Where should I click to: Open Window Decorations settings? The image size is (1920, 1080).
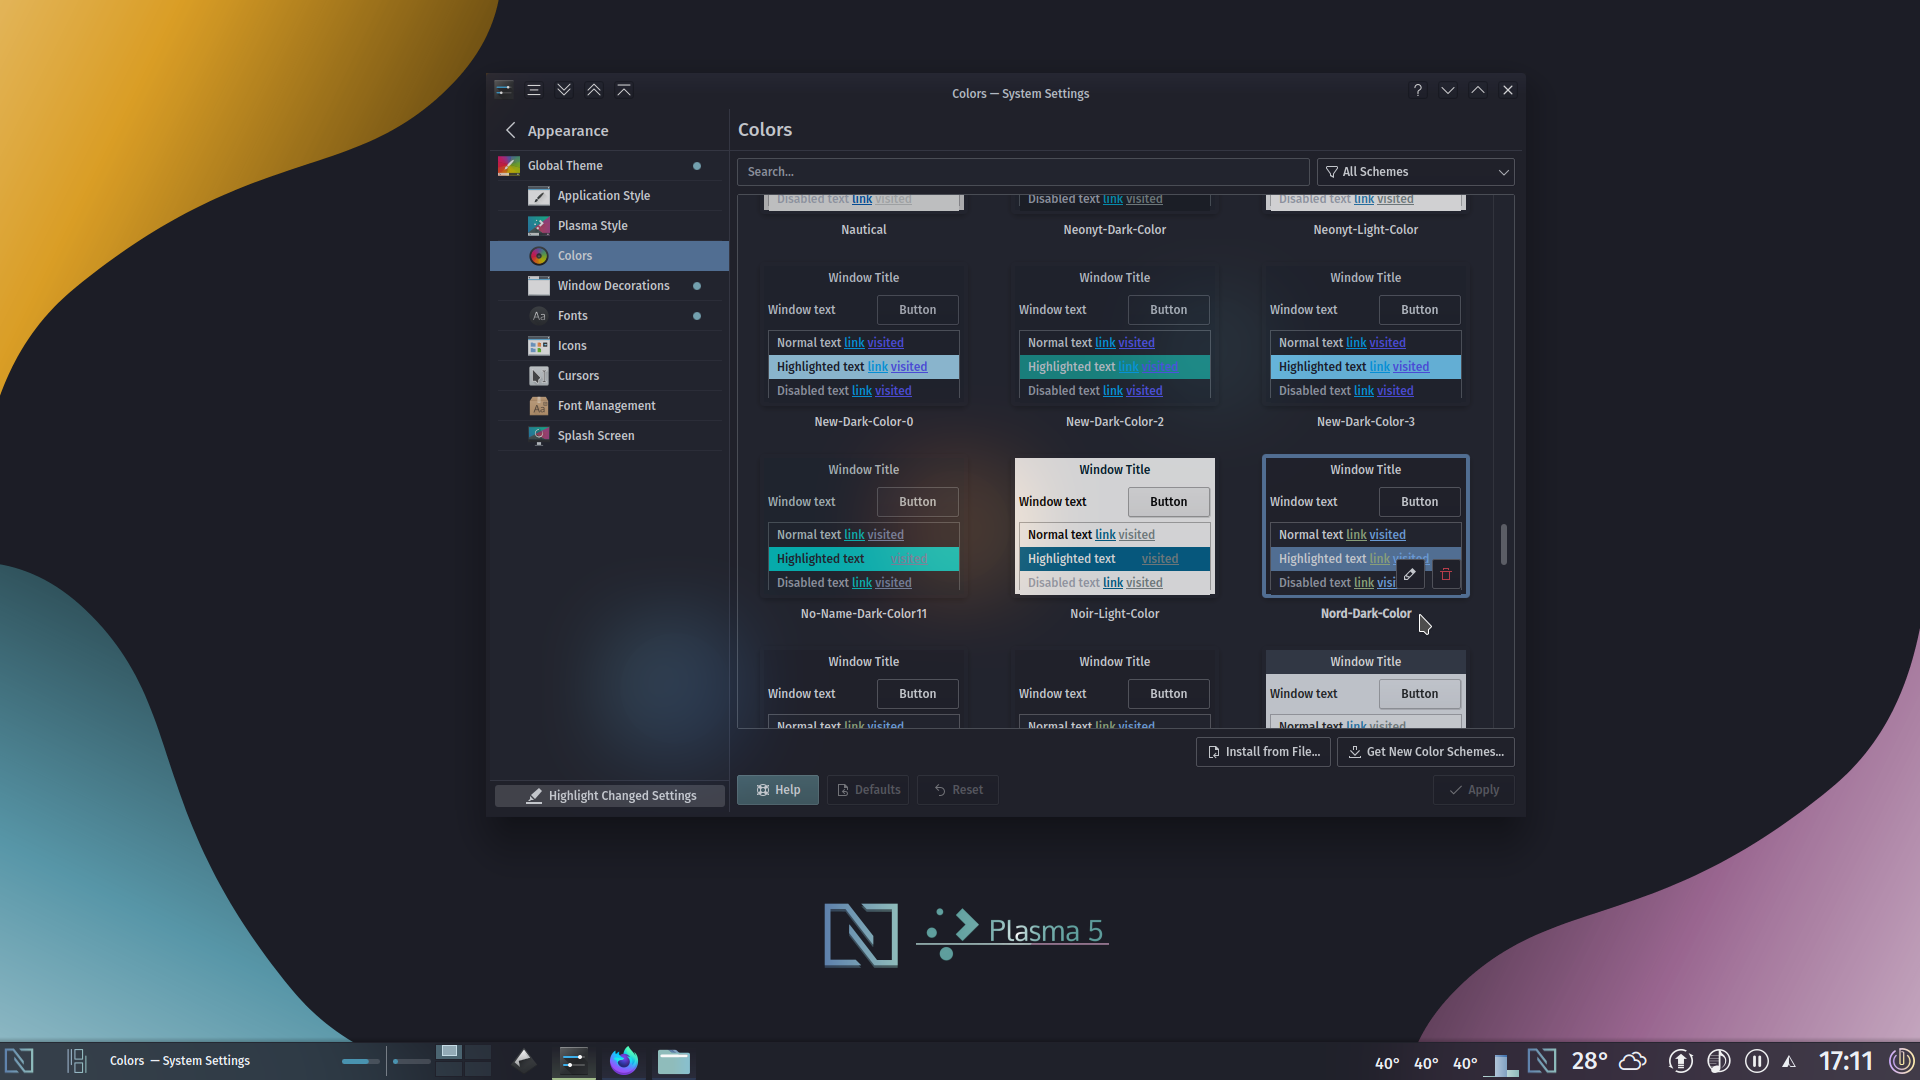click(609, 286)
